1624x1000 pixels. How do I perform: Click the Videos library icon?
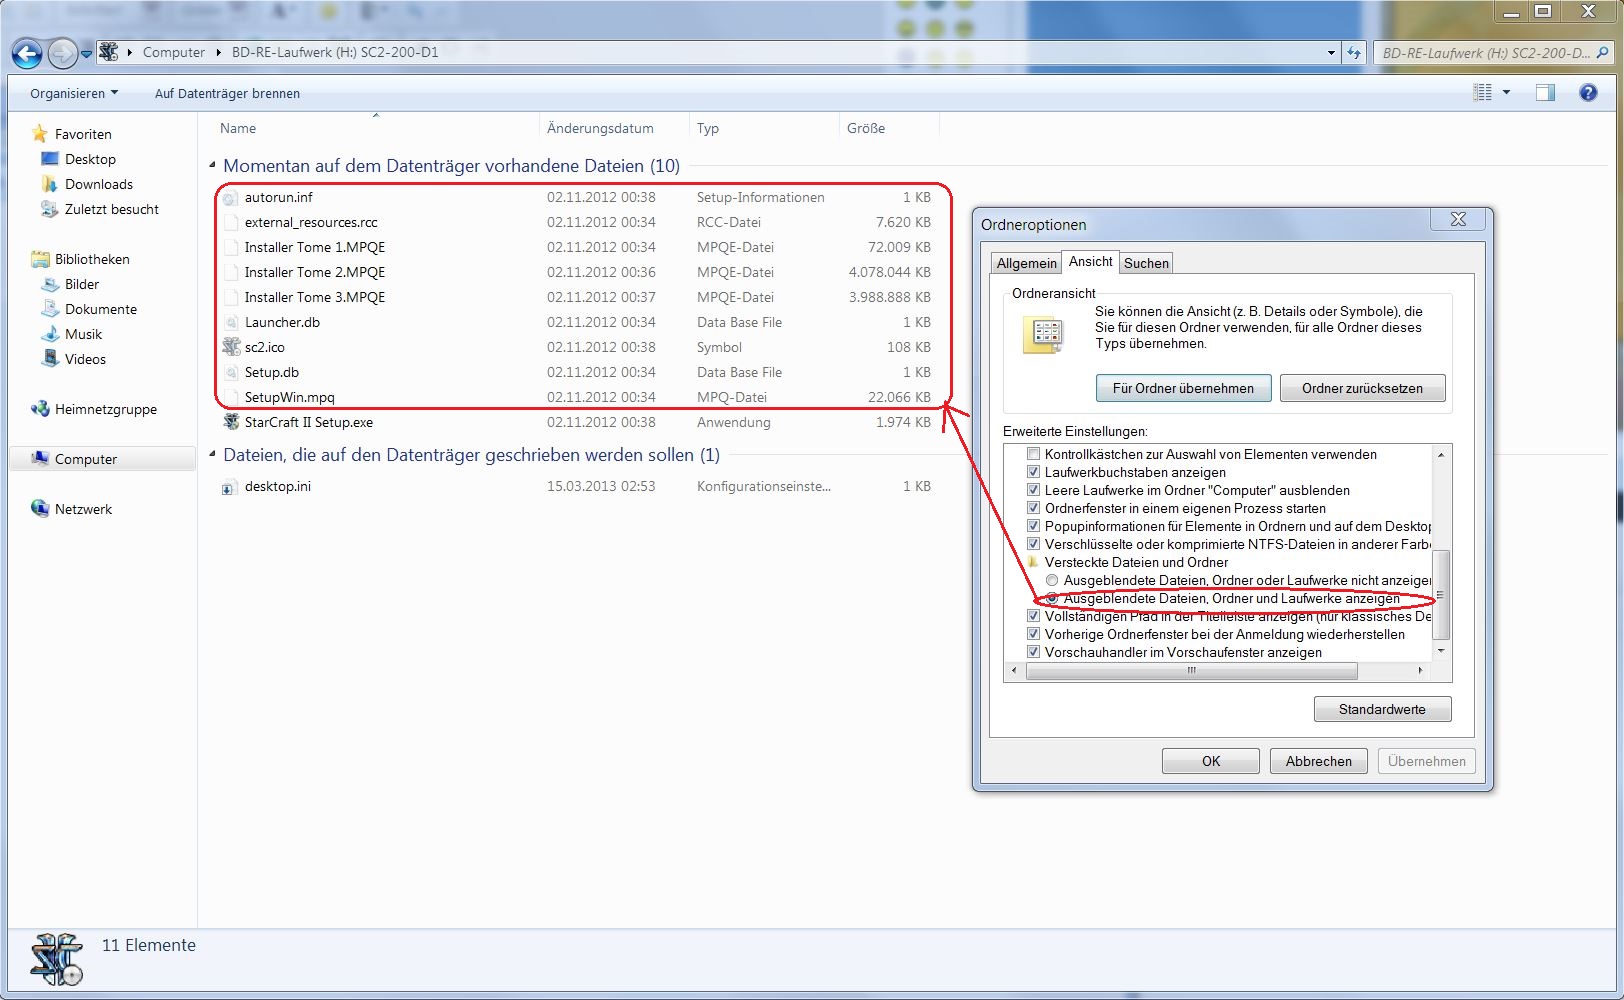49,359
